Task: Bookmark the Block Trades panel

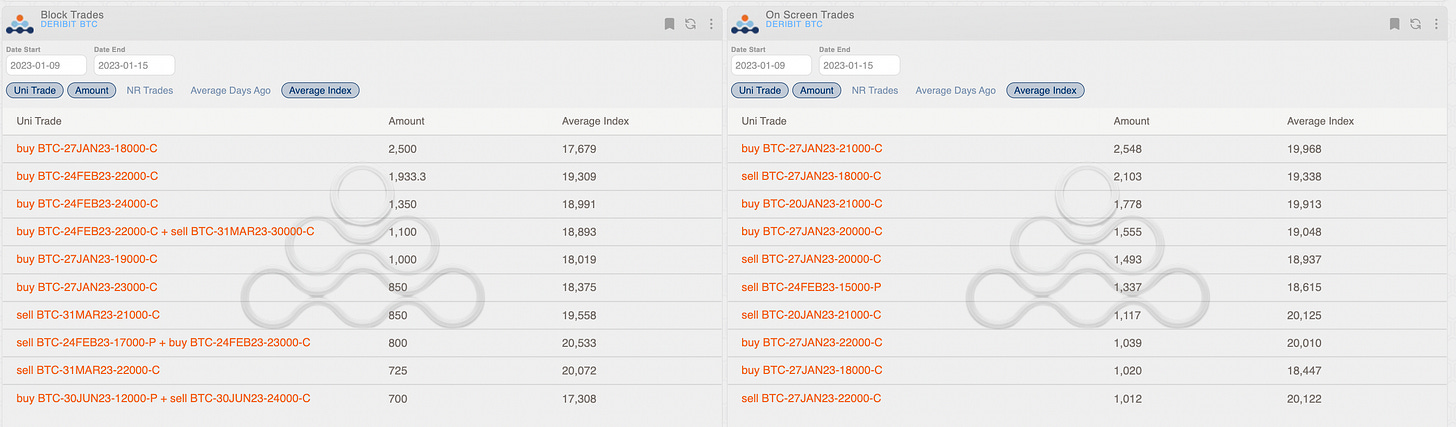Action: pyautogui.click(x=670, y=24)
